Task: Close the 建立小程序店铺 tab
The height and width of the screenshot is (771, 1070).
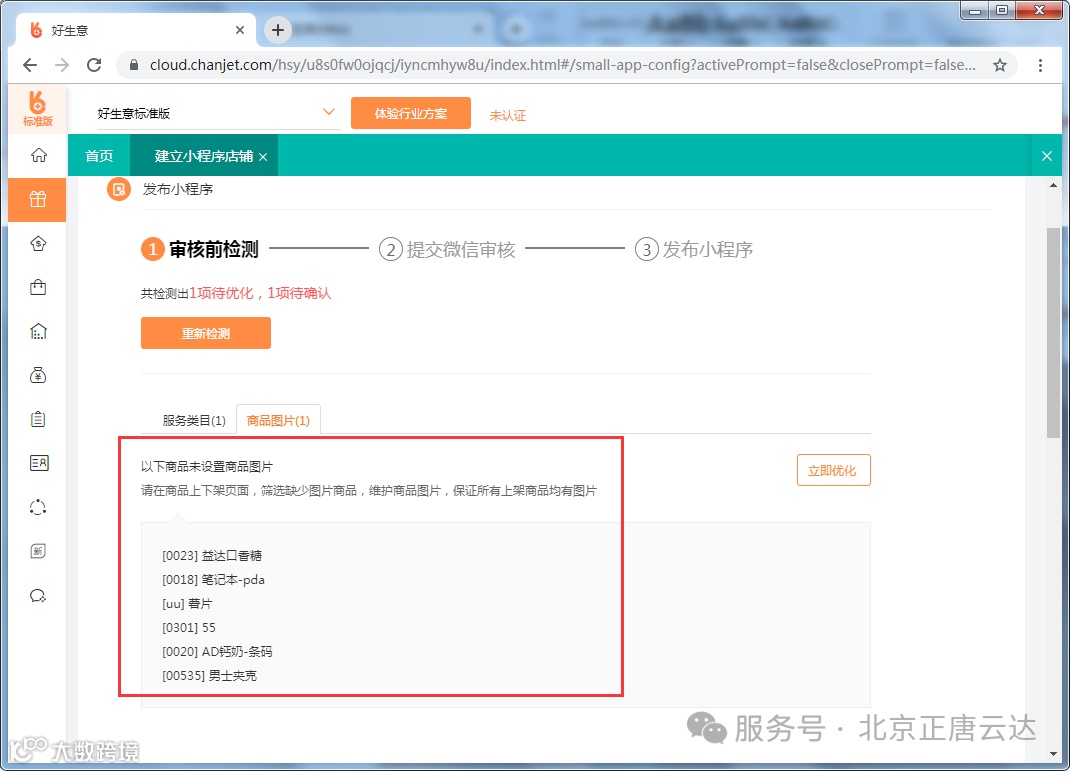Action: coord(263,157)
